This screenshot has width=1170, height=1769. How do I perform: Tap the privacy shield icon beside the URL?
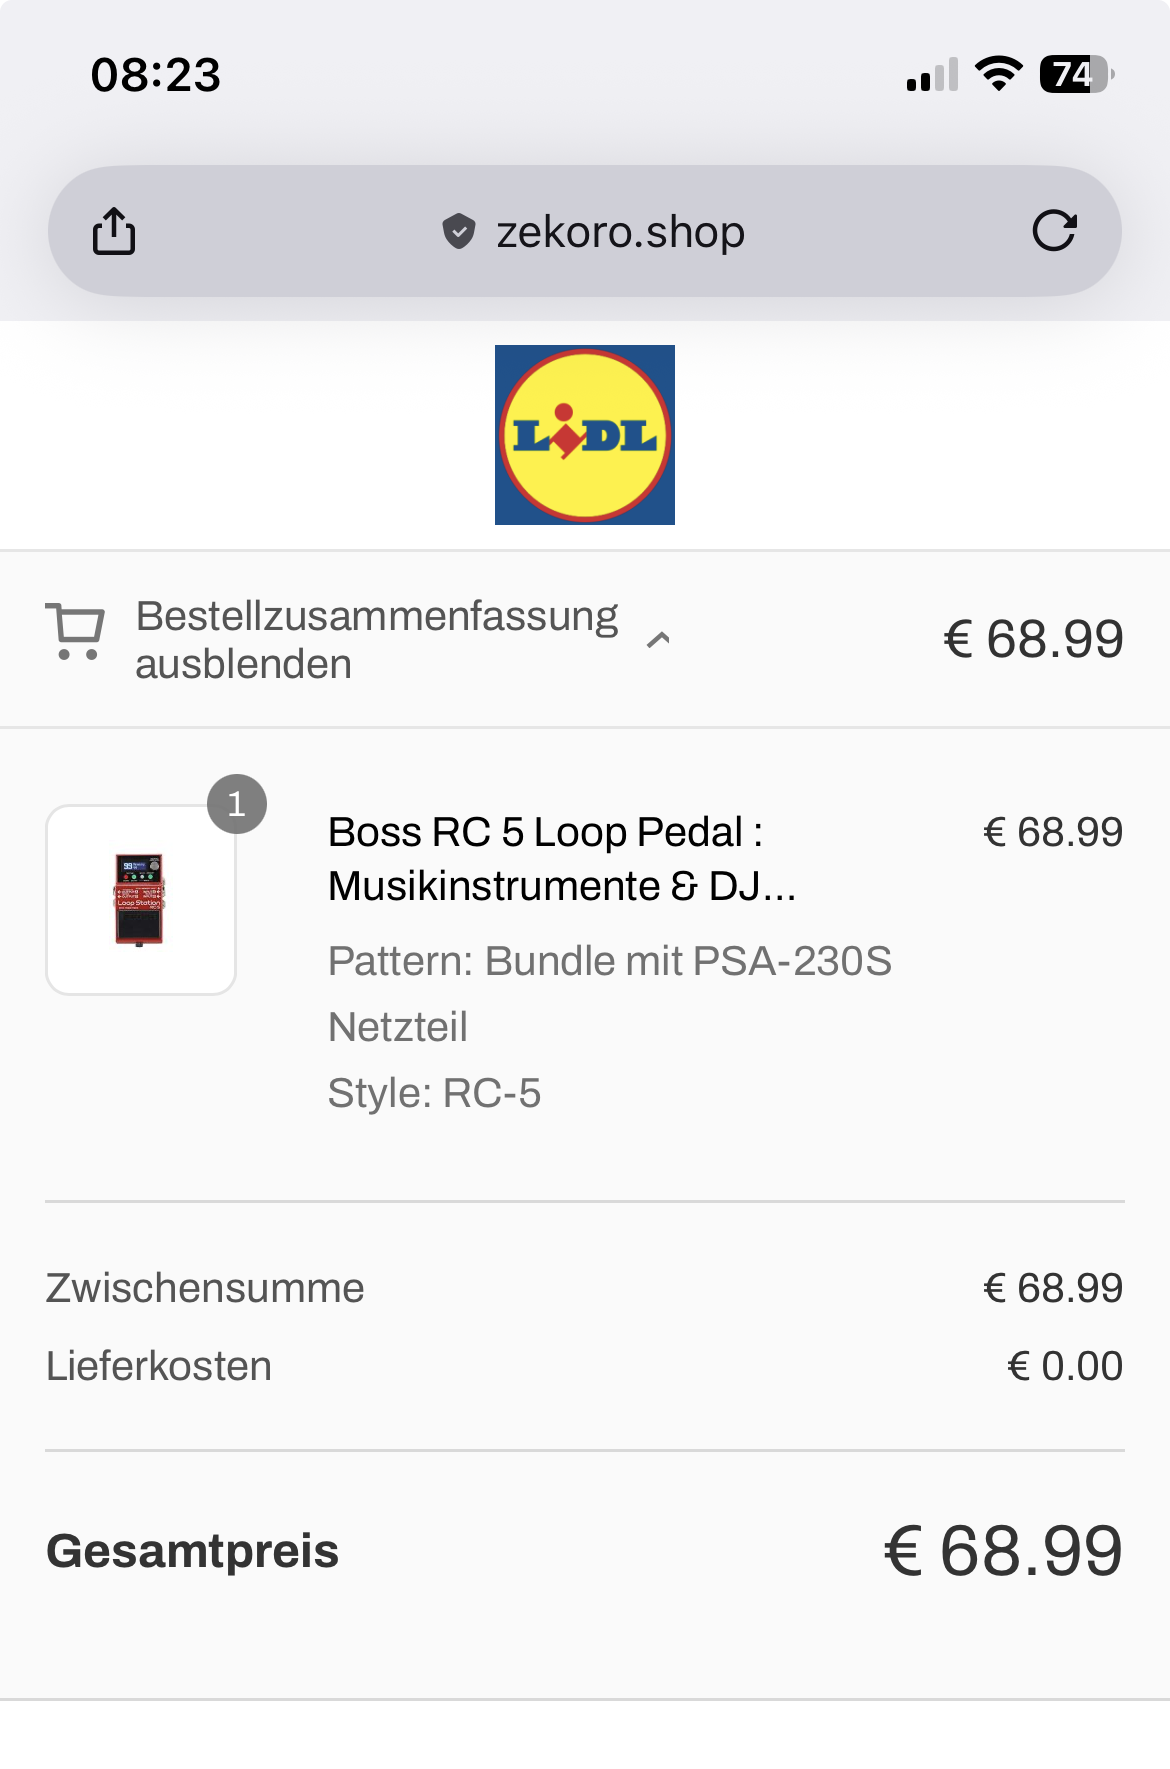coord(458,232)
